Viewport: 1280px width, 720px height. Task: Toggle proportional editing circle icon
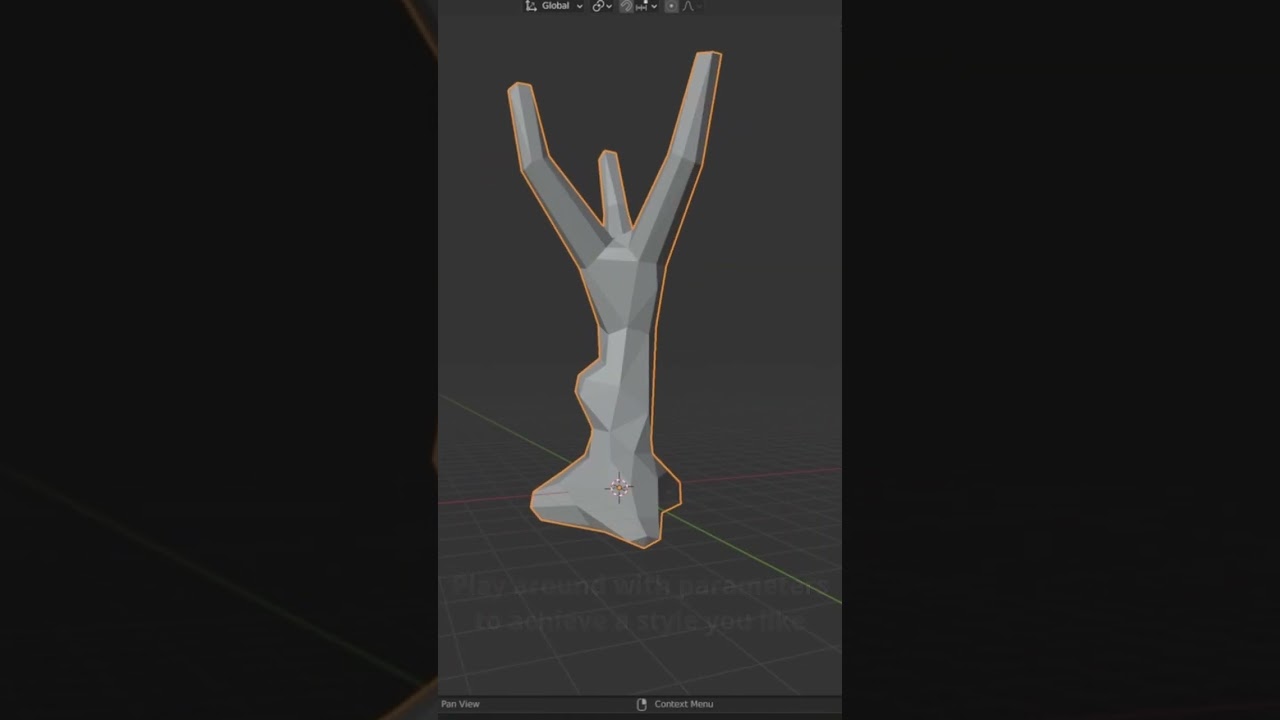[671, 6]
